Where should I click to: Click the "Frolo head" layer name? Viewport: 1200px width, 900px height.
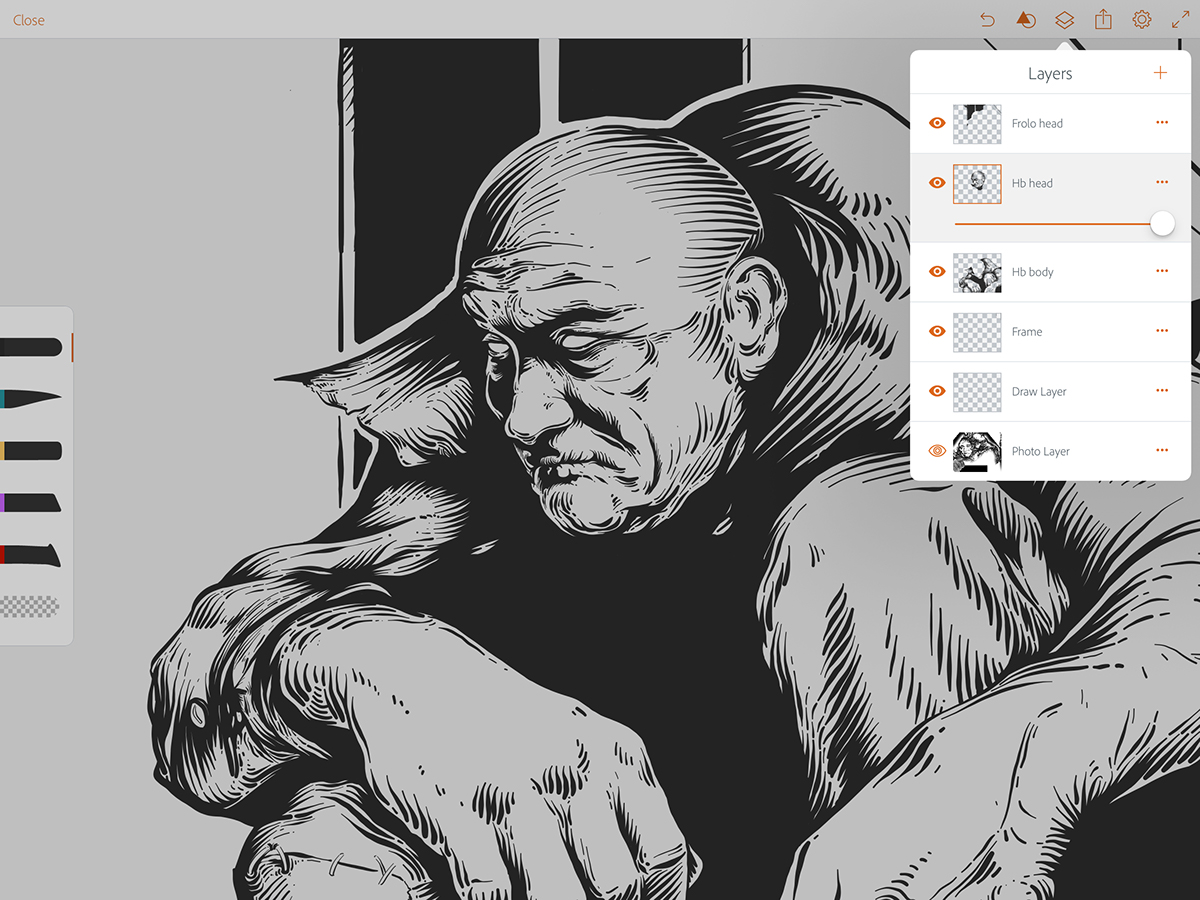[x=1037, y=124]
